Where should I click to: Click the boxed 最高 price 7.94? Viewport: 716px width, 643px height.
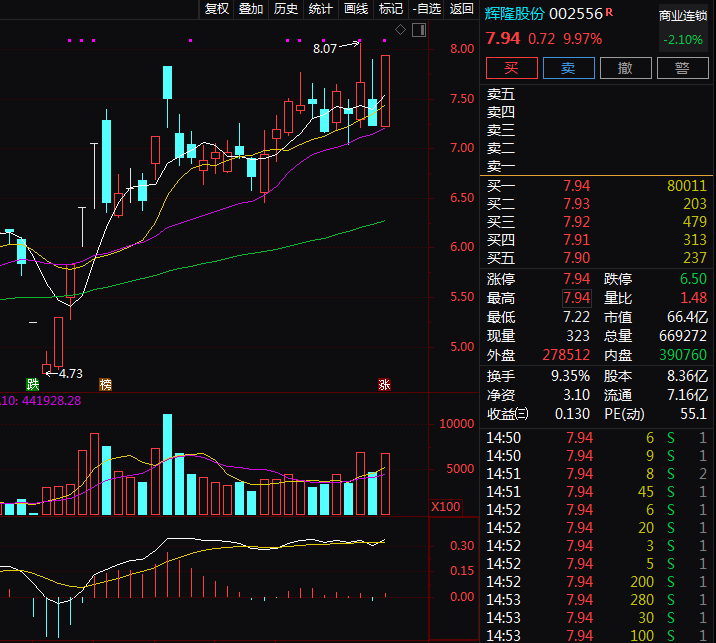pyautogui.click(x=577, y=298)
